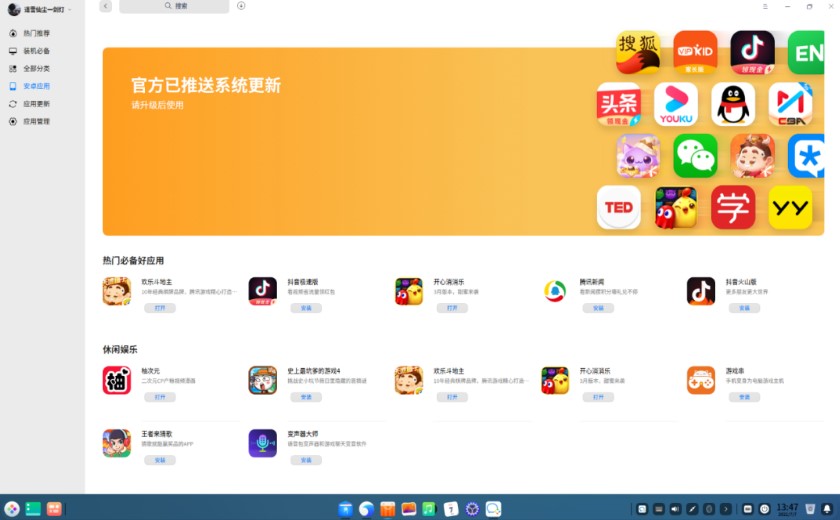Viewport: 840px width, 520px height.
Task: Open 应用管理 in the sidebar
Action: tap(36, 122)
